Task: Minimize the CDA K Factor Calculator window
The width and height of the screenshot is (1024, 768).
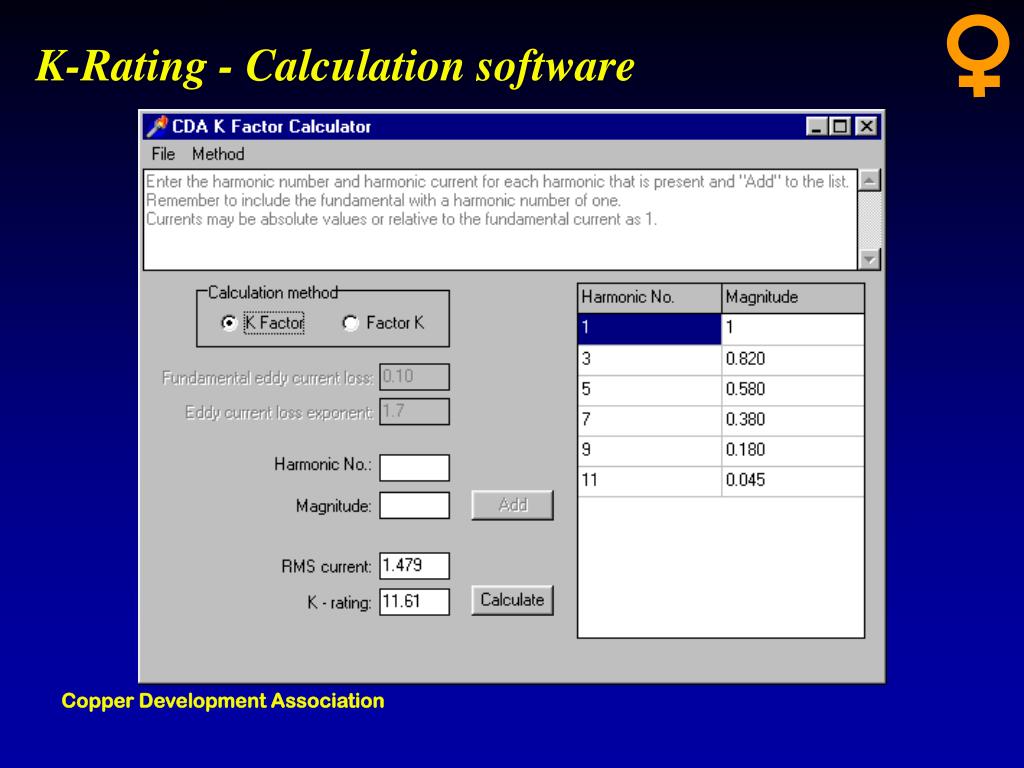Action: click(816, 126)
